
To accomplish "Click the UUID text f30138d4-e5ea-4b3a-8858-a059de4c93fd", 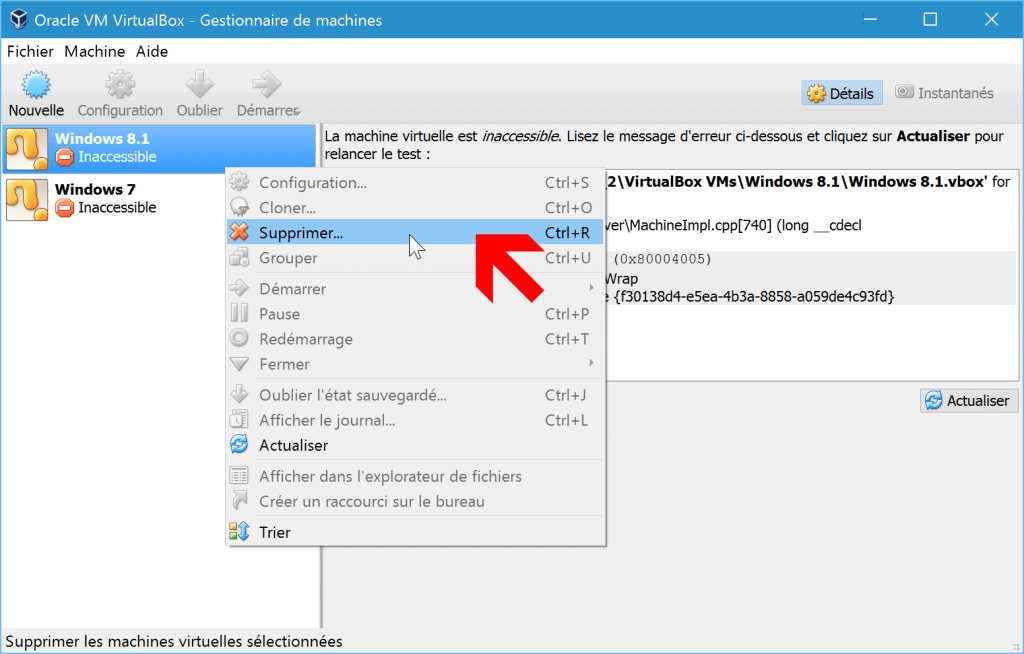I will coord(754,297).
